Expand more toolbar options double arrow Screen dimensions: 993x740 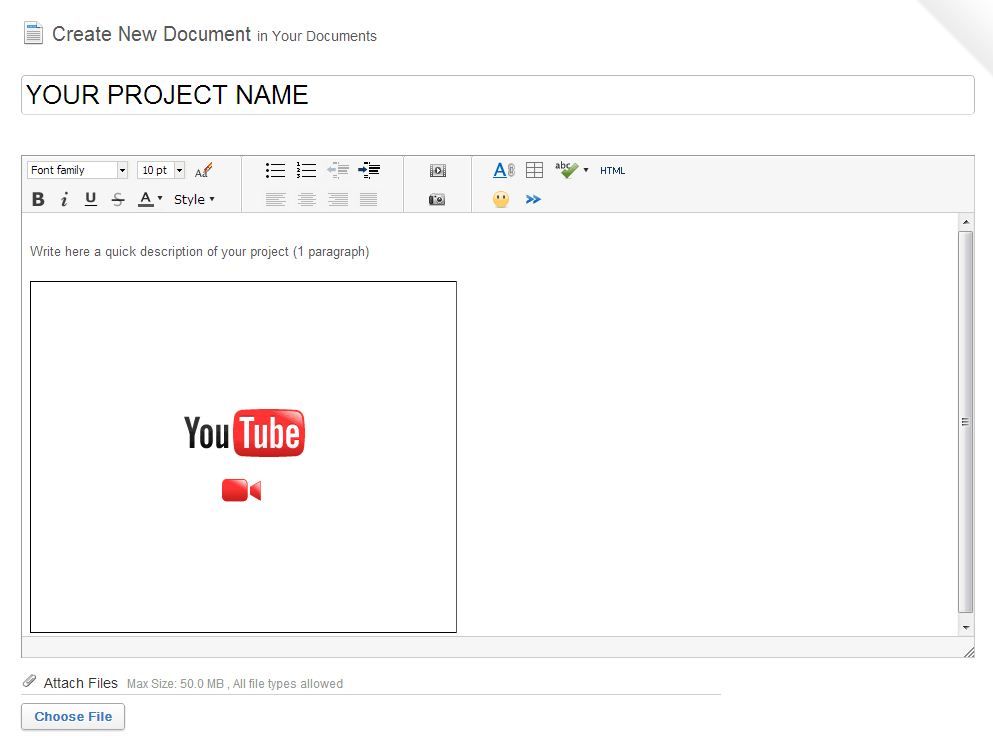coord(533,200)
